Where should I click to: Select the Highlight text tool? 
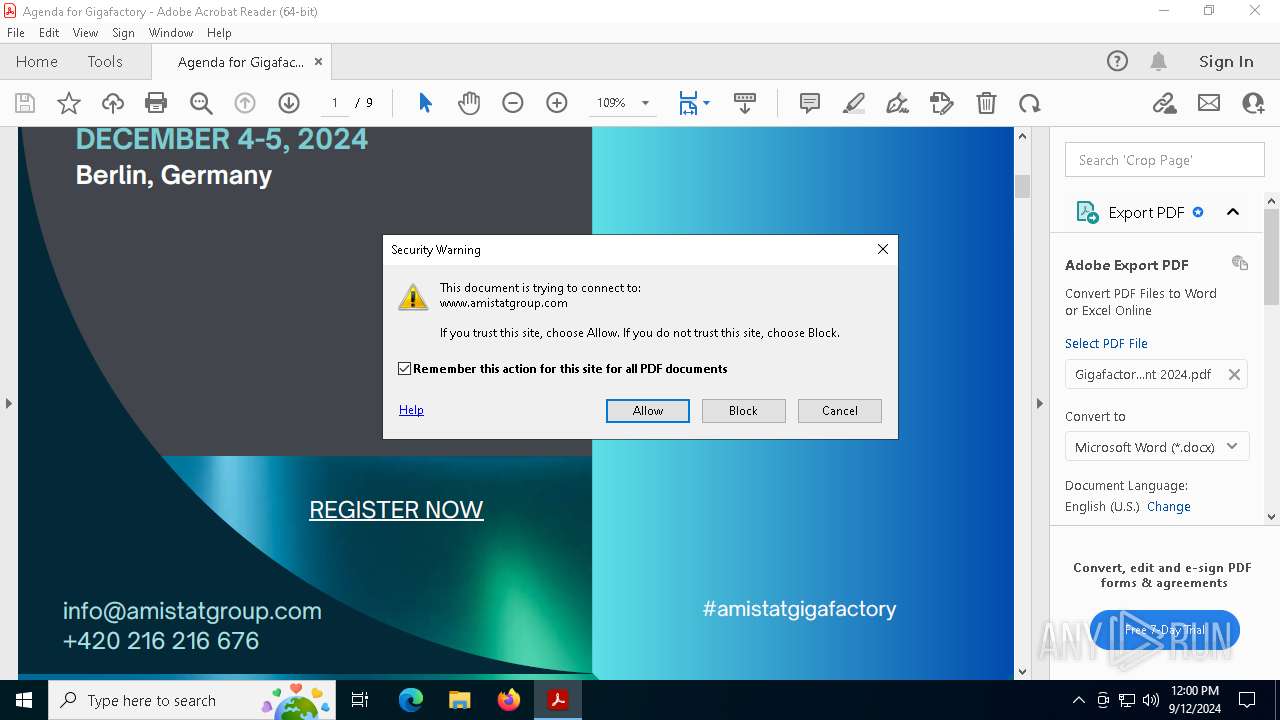854,103
